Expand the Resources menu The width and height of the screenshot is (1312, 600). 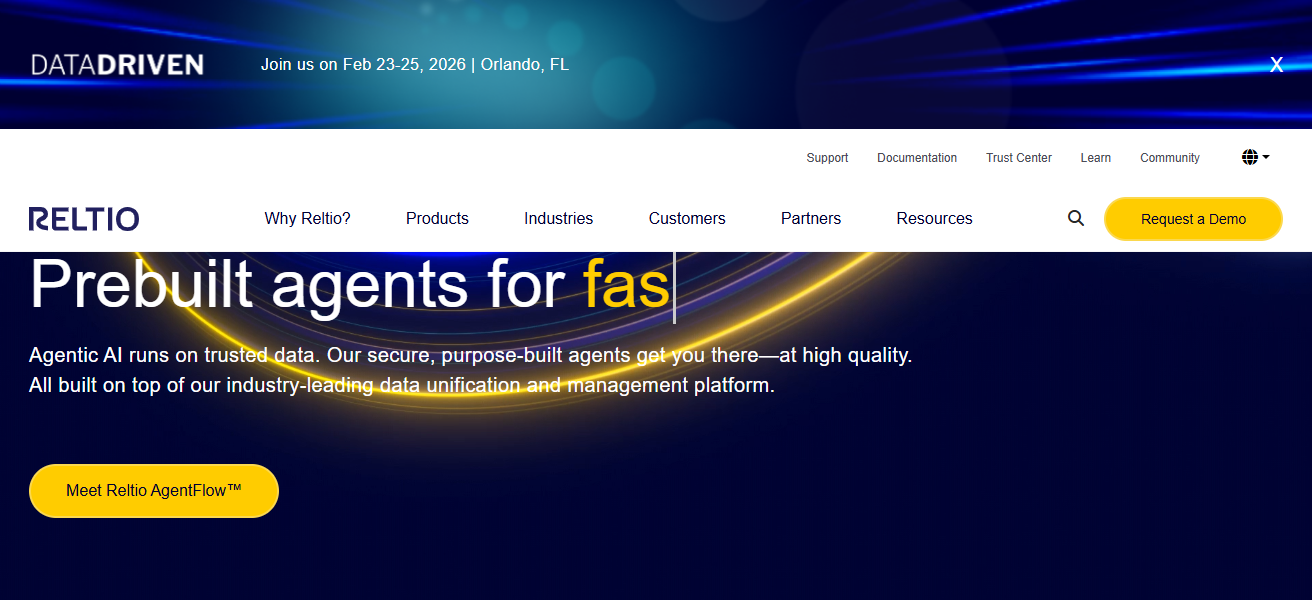pos(934,219)
